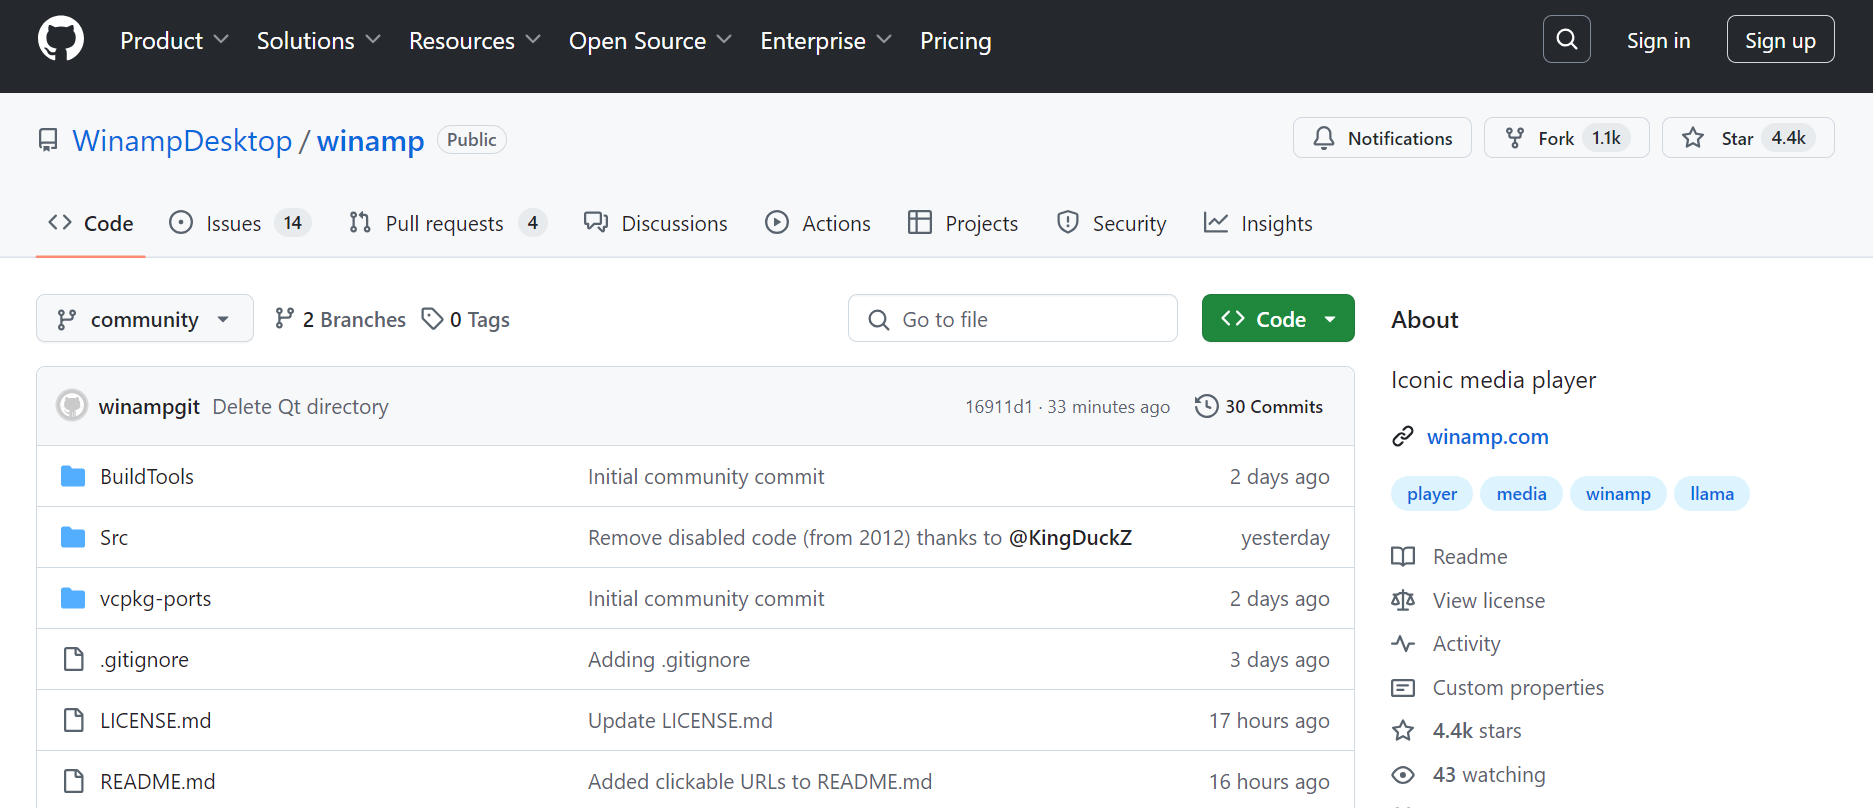The image size is (1873, 808).
Task: Click the branch icon beside 2 Branches
Action: click(x=285, y=318)
